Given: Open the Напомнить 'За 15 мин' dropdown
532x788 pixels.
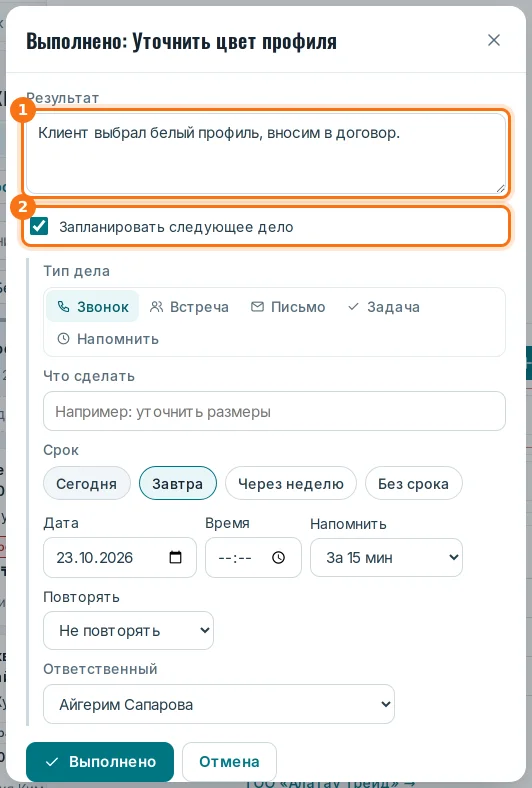Looking at the screenshot, I should pos(386,557).
